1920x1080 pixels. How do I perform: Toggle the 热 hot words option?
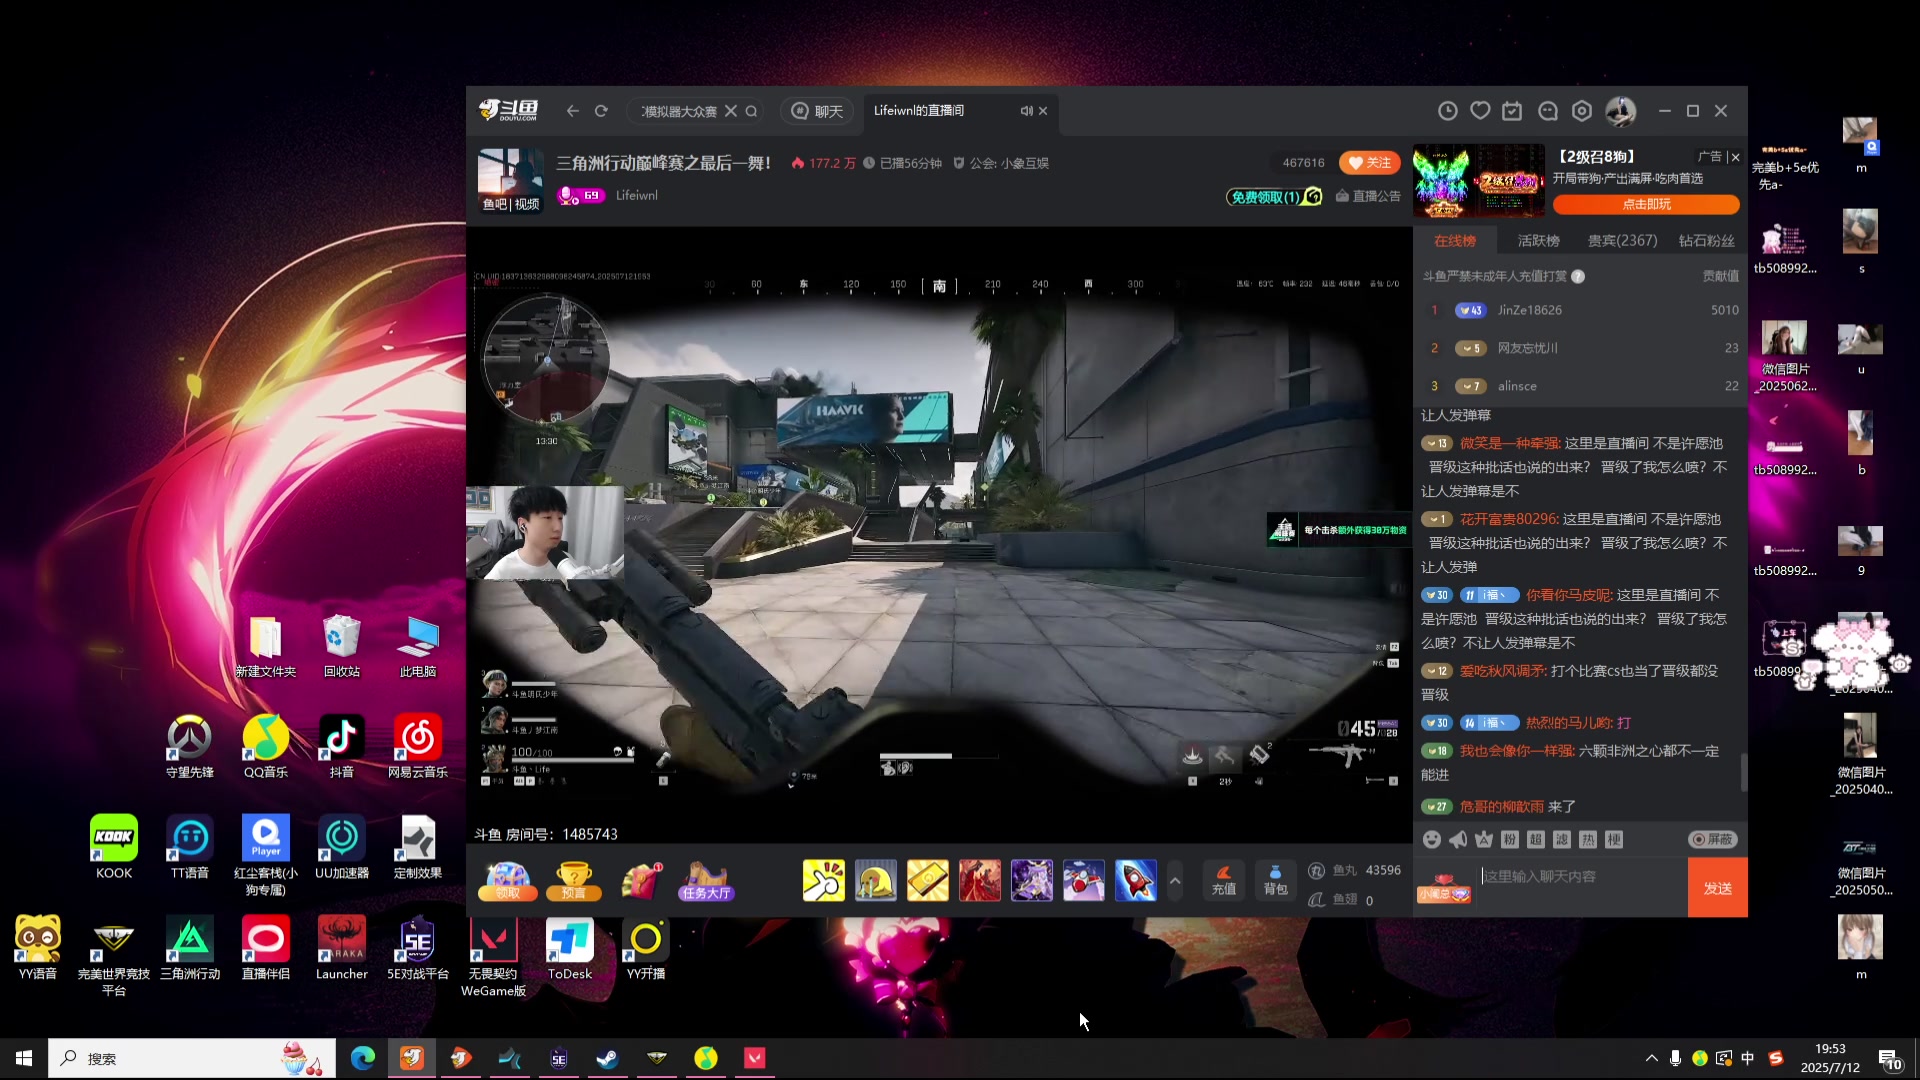(x=1588, y=839)
